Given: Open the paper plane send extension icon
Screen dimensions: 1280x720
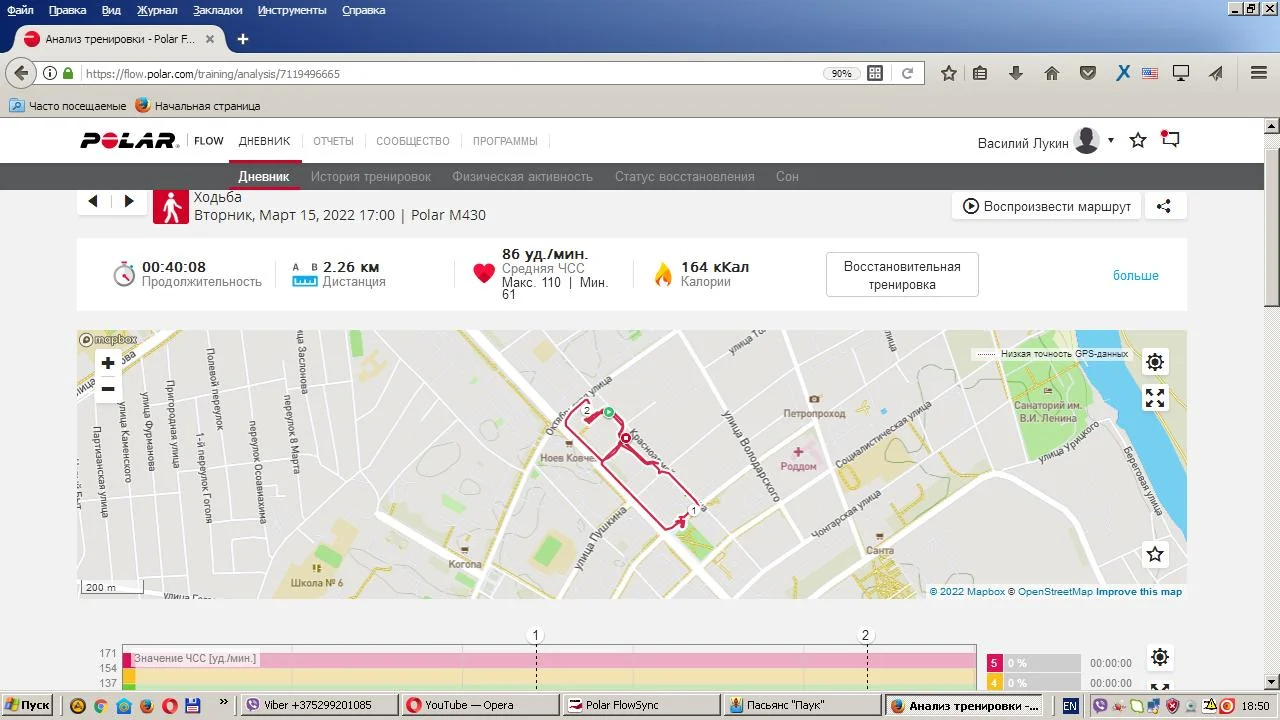Looking at the screenshot, I should (x=1216, y=73).
